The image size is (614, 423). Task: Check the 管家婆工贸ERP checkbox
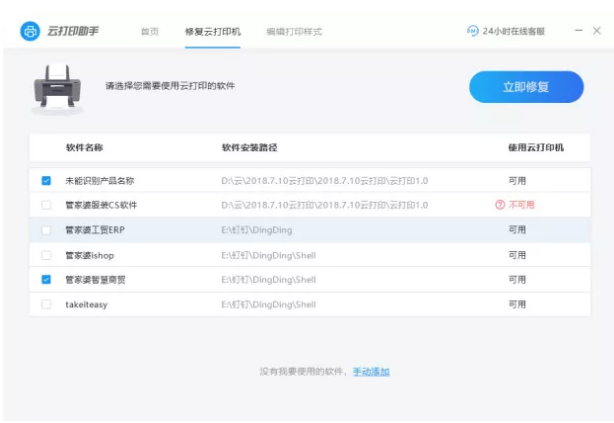pyautogui.click(x=46, y=230)
